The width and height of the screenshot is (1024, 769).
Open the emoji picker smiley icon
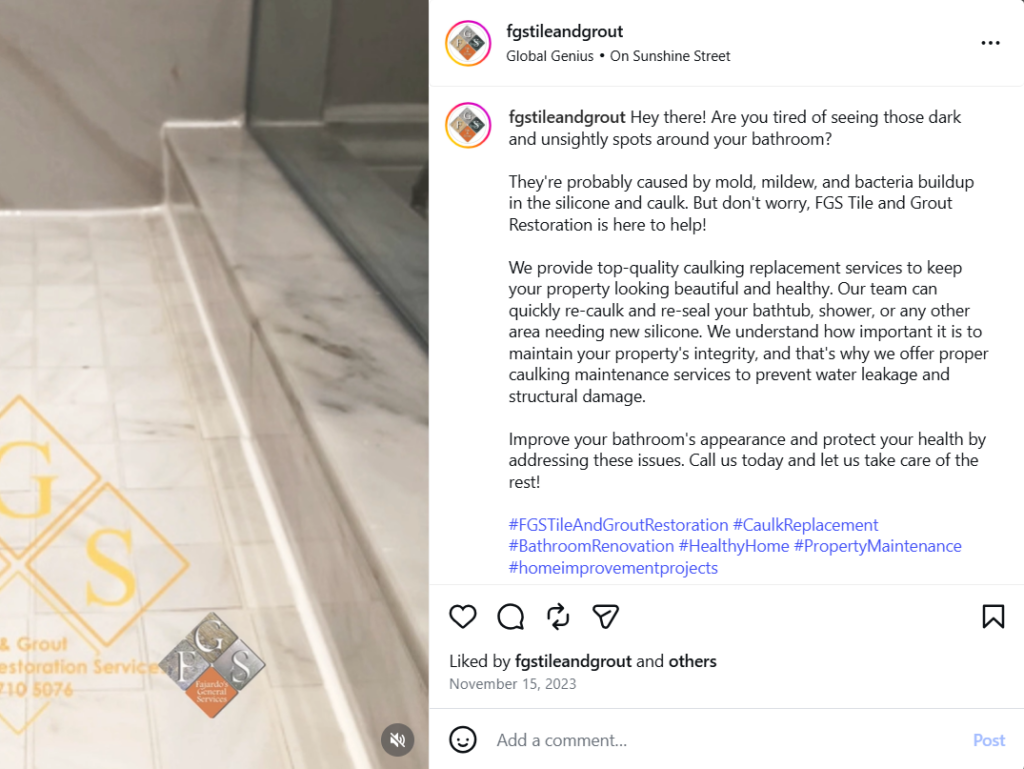[462, 740]
